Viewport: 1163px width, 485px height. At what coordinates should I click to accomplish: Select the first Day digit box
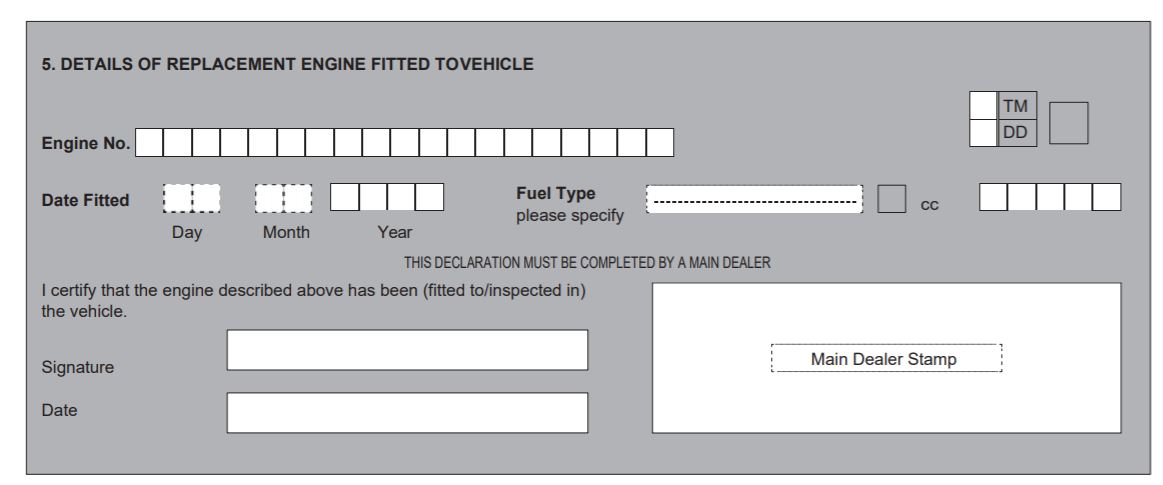[177, 199]
